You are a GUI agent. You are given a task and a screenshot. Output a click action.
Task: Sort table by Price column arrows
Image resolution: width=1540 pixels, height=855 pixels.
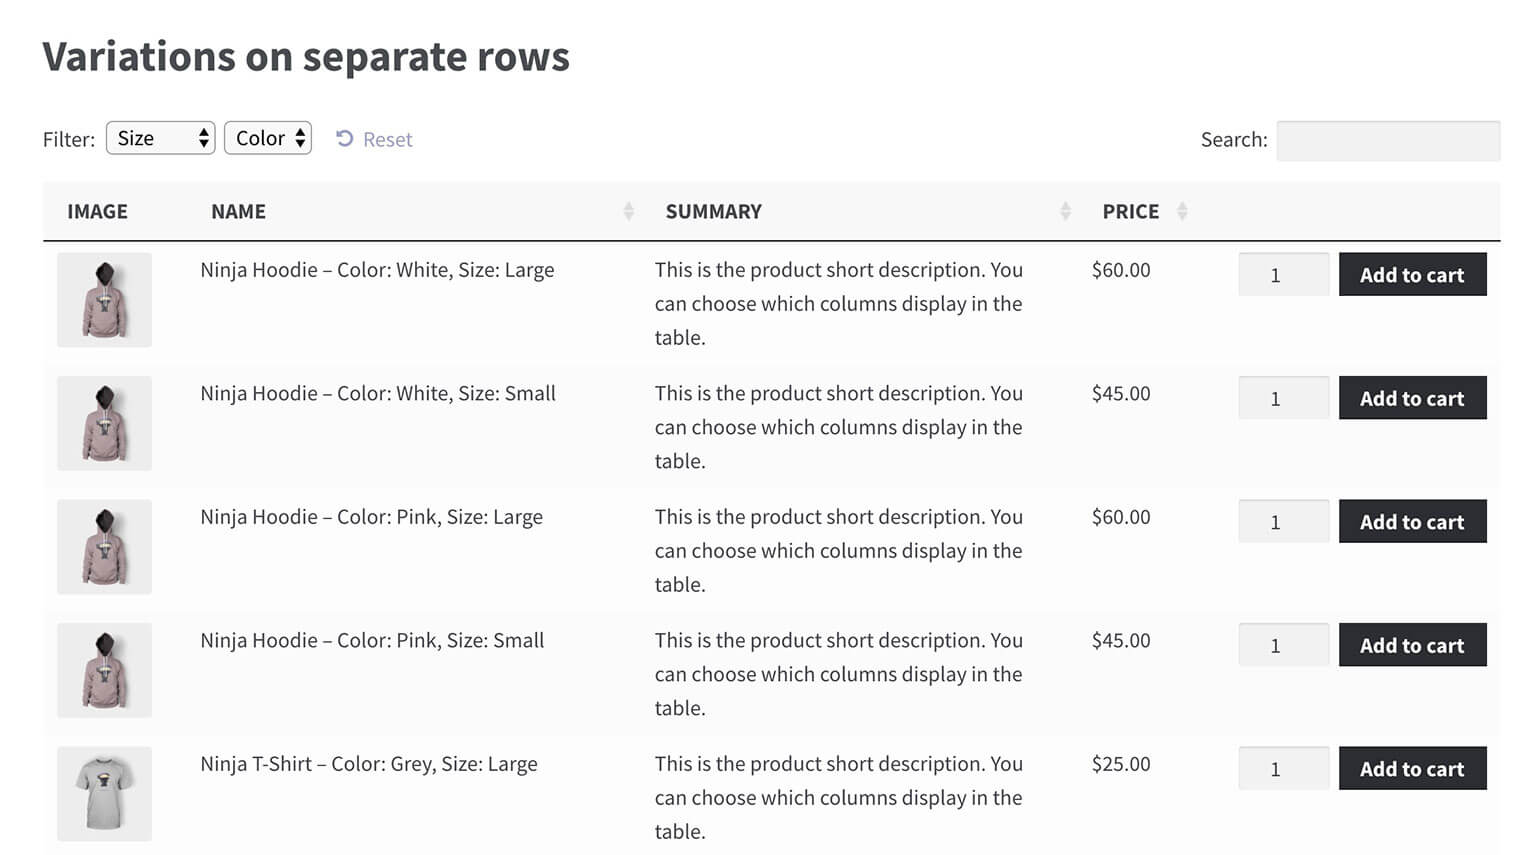click(x=1182, y=211)
